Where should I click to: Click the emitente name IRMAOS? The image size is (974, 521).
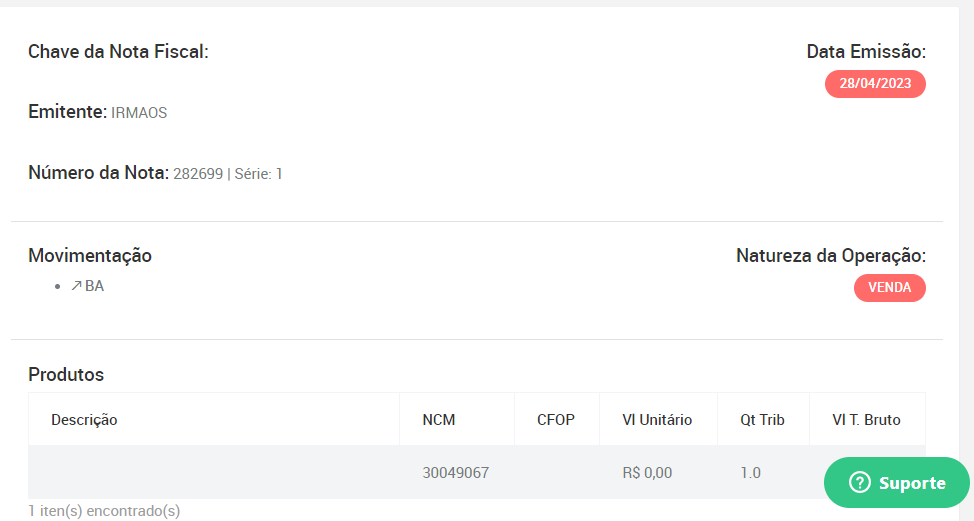tap(139, 113)
